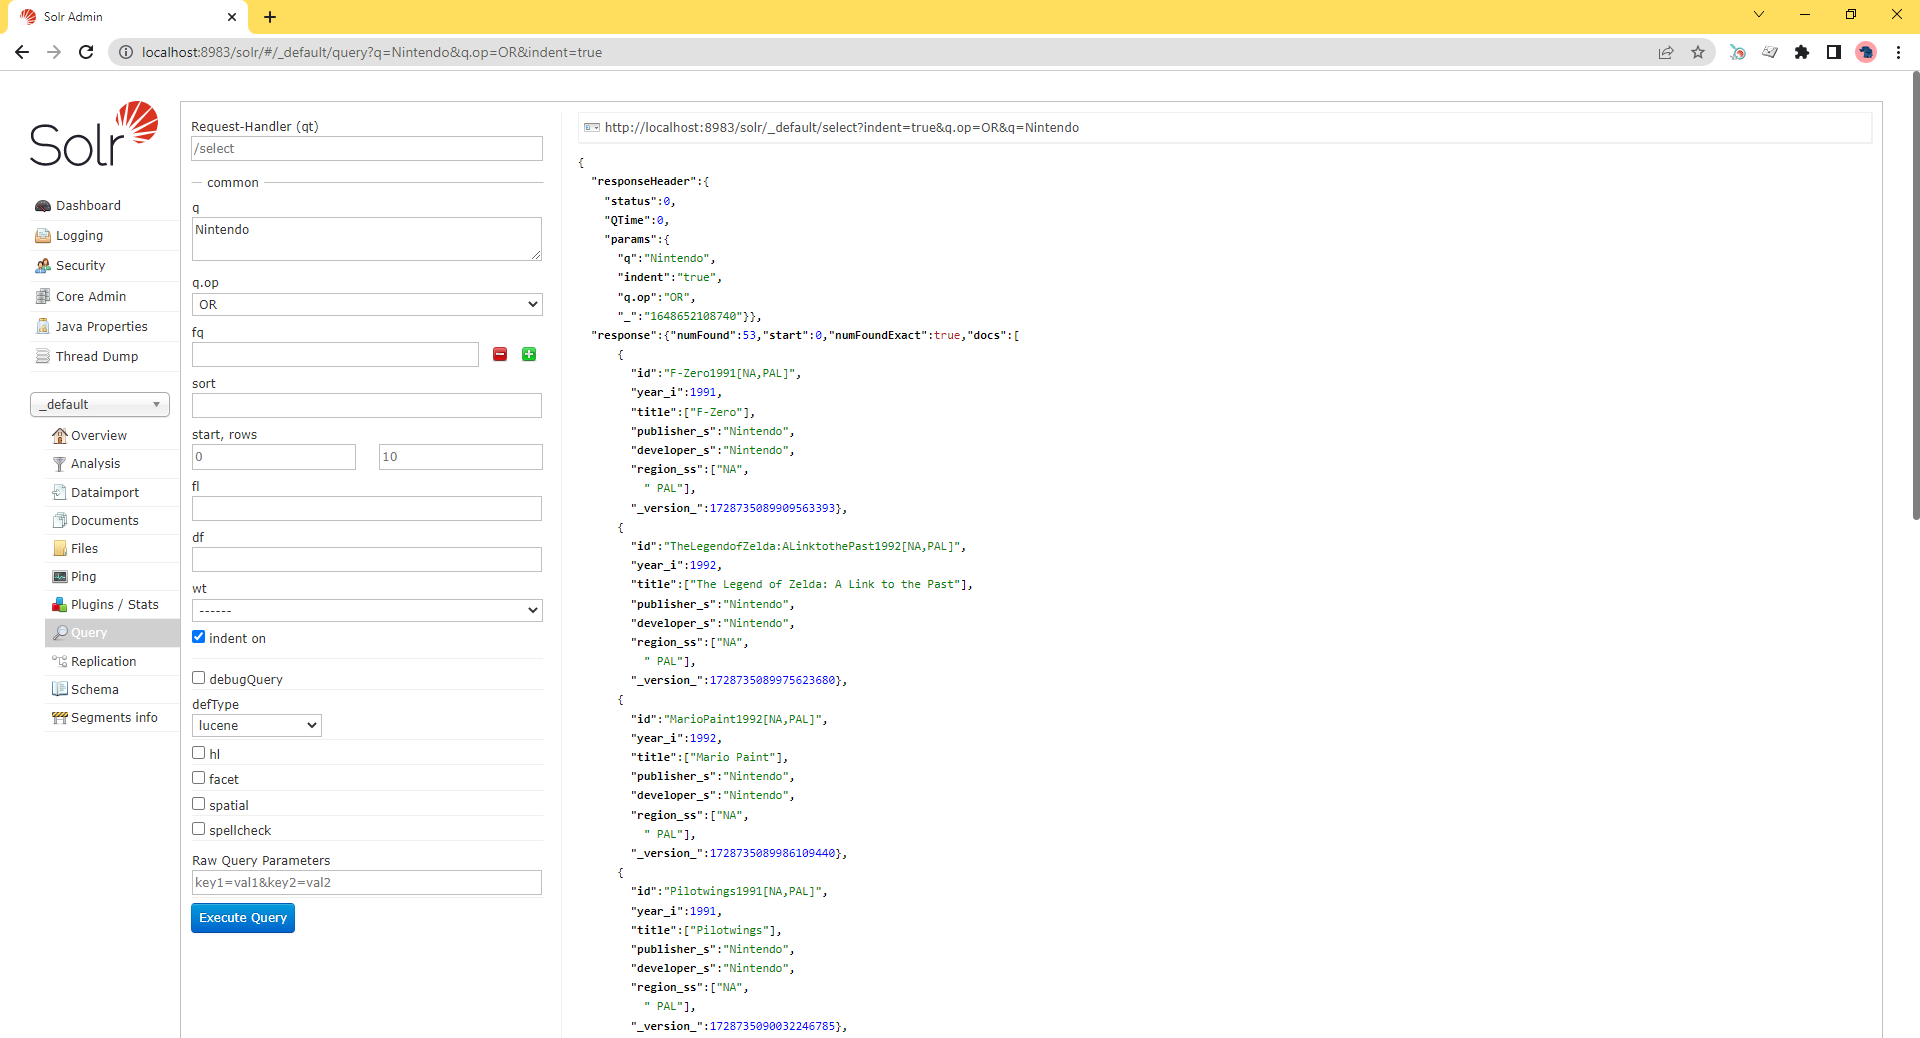The image size is (1920, 1038).
Task: Open the defType dropdown set to lucene
Action: tap(257, 725)
